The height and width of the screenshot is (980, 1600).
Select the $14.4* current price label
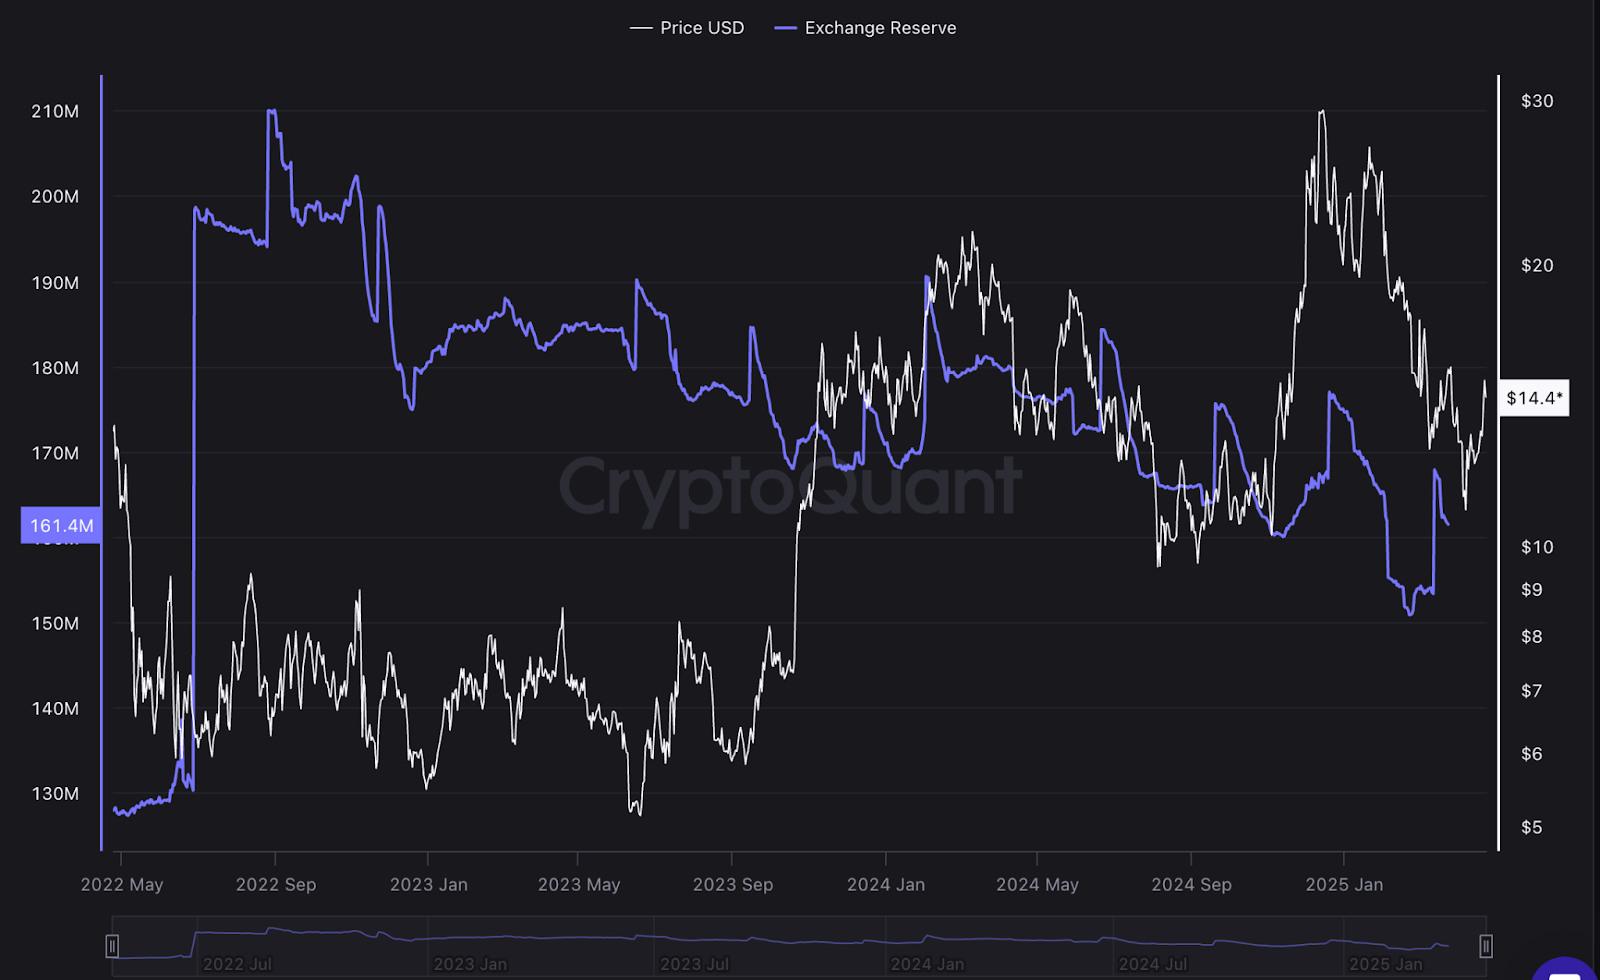tap(1534, 398)
